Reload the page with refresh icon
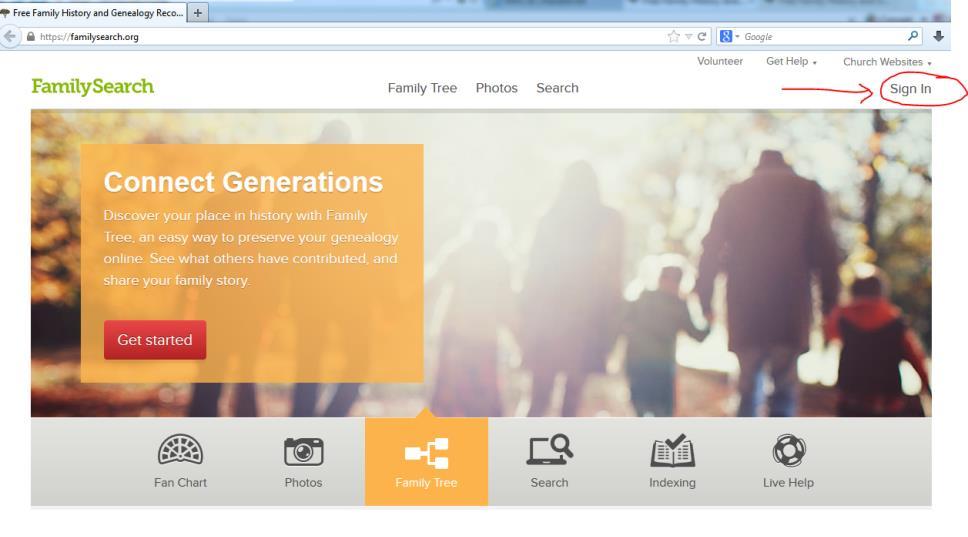Image resolution: width=968 pixels, height=537 pixels. pyautogui.click(x=702, y=36)
